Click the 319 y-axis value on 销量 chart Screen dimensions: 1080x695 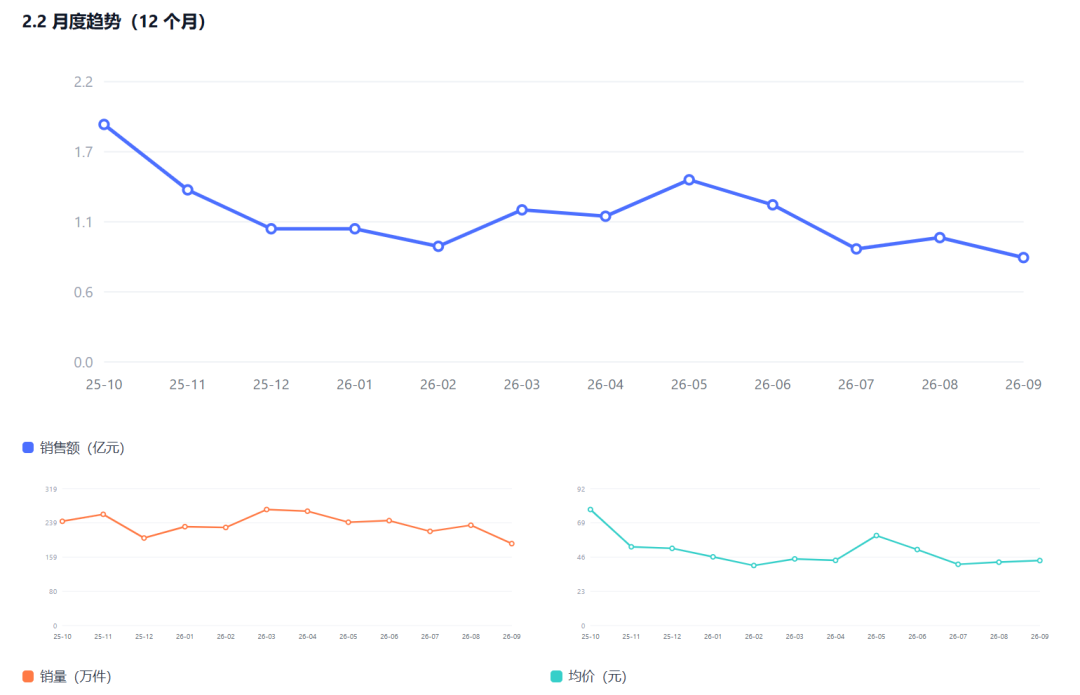[51, 489]
